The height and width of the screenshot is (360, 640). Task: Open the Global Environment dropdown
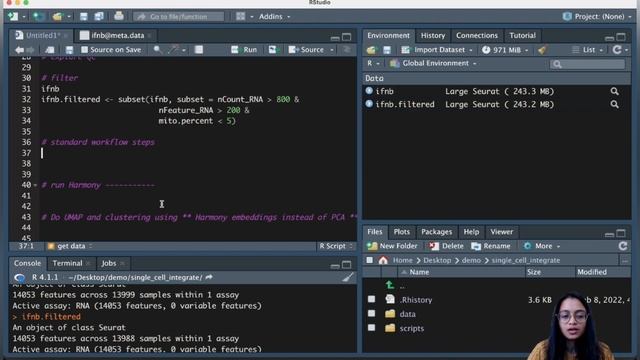(433, 63)
